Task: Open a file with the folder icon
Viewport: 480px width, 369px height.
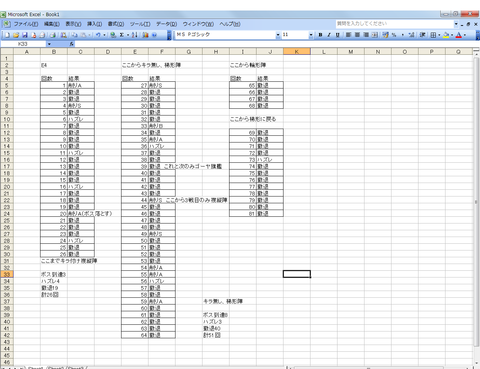Action: [x=16, y=35]
